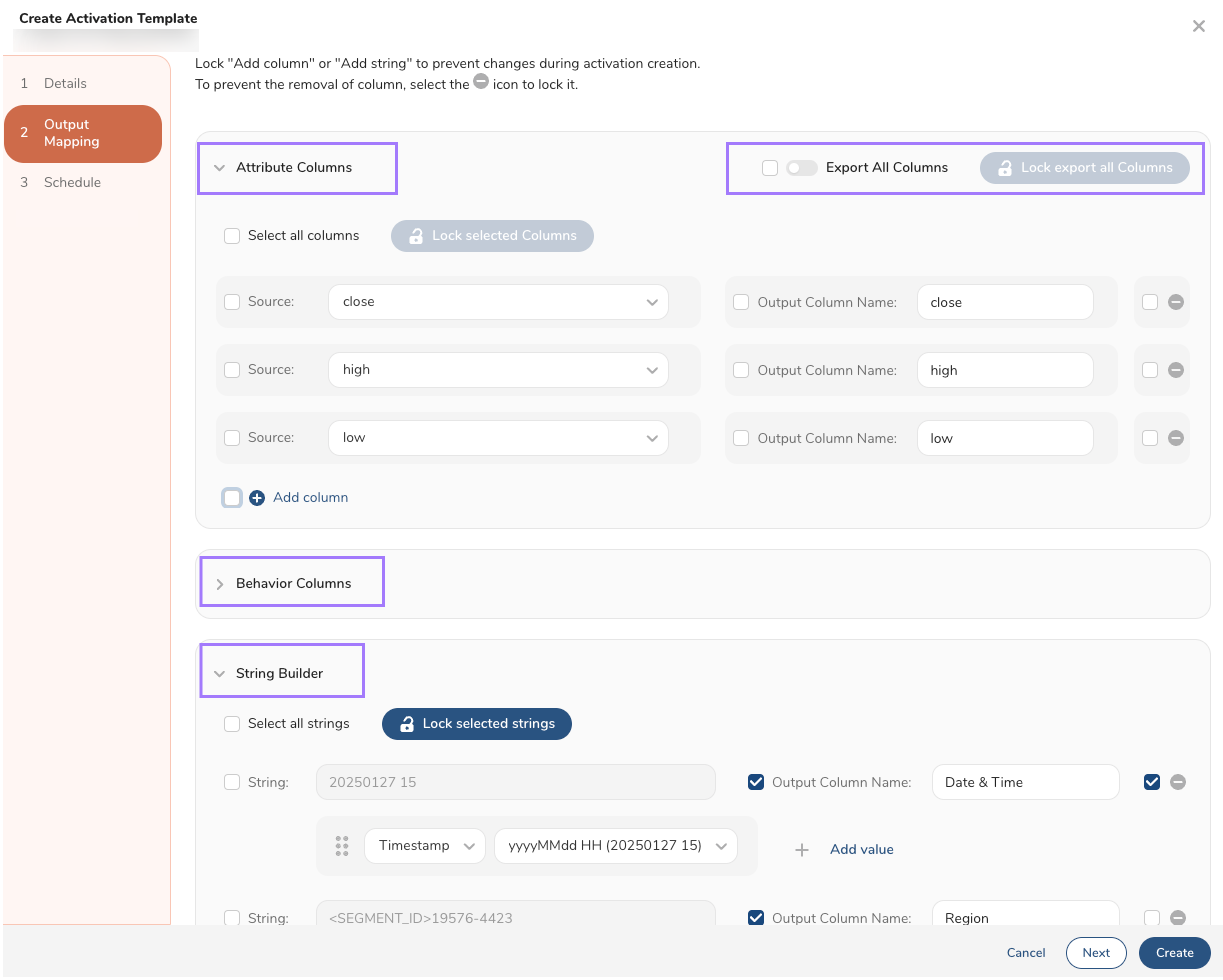Remove the Date & Time string row
The width and height of the screenshot is (1223, 980).
[x=1178, y=782]
